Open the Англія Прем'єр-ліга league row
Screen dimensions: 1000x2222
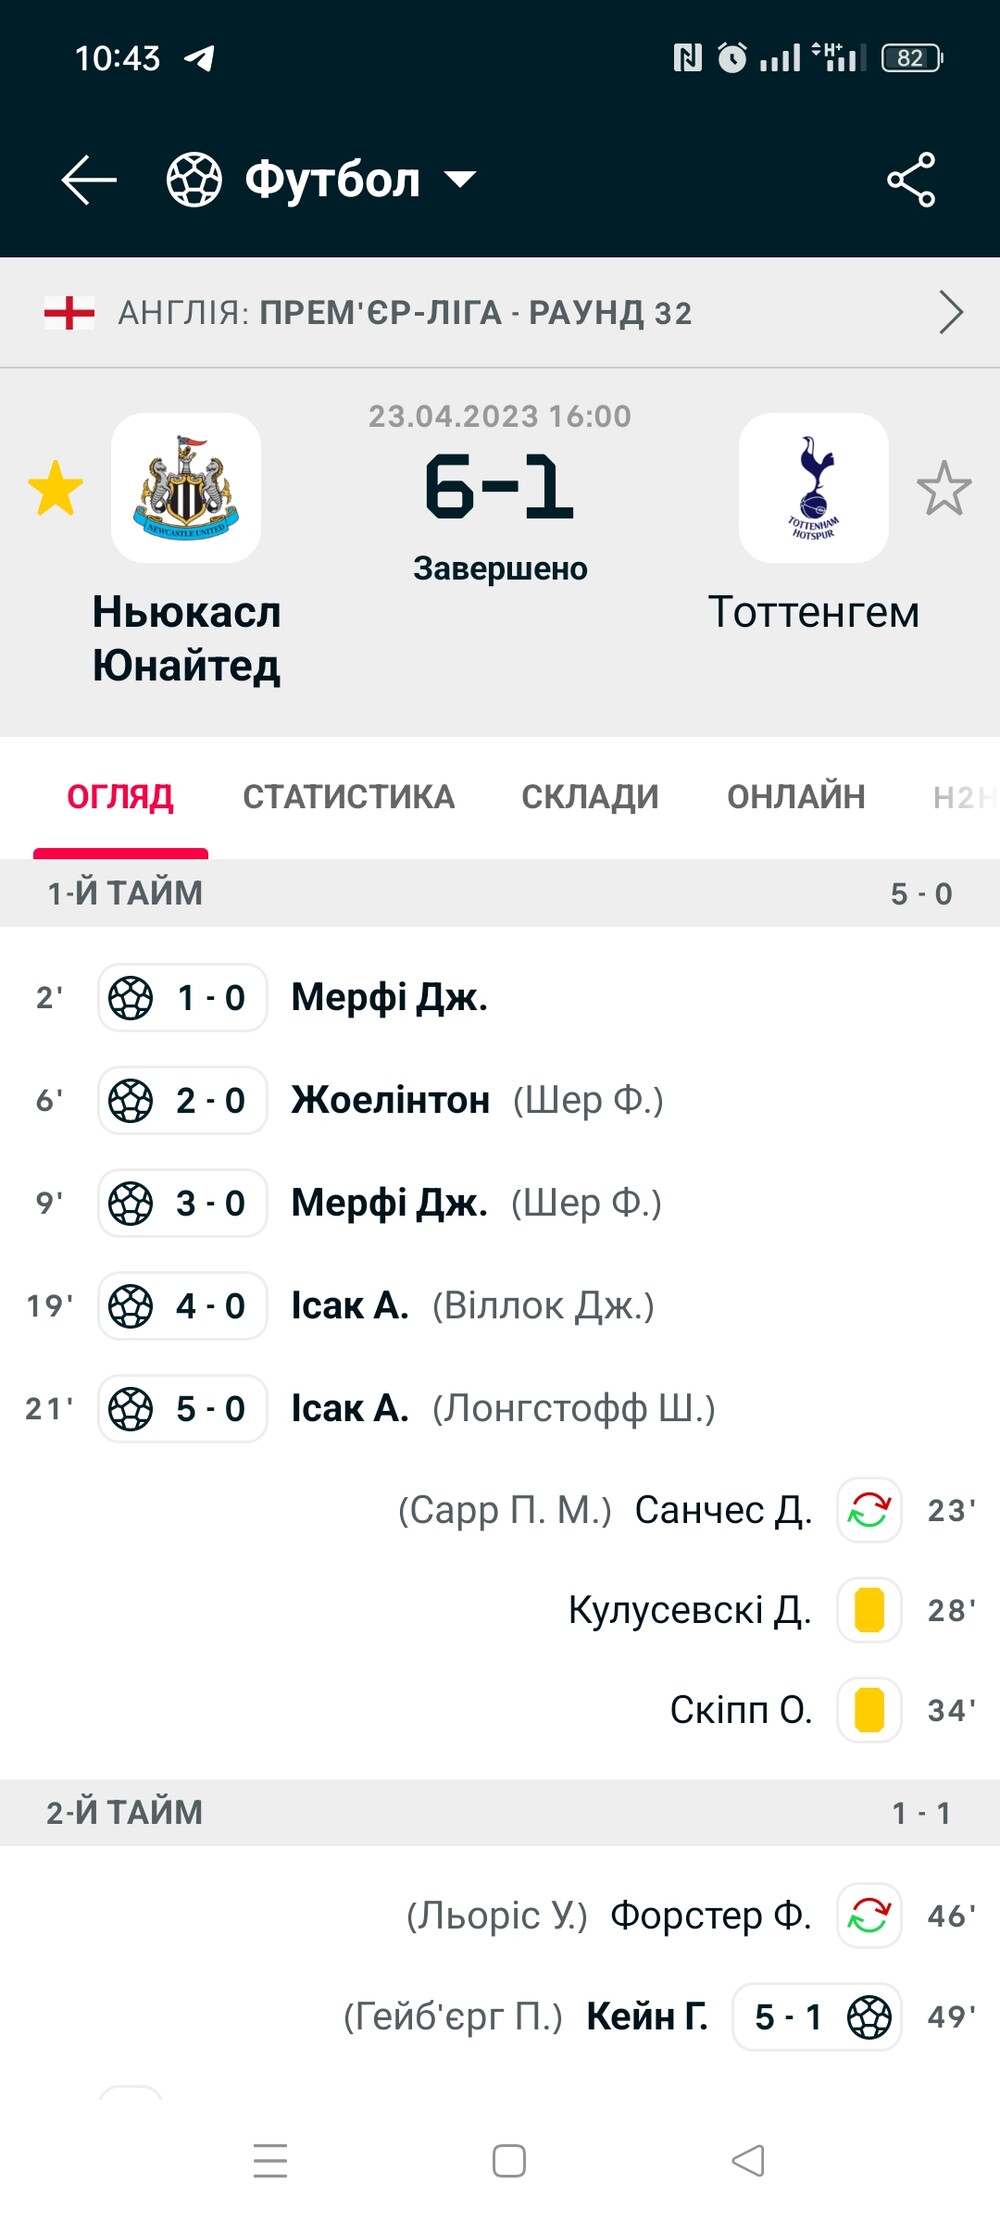500,313
